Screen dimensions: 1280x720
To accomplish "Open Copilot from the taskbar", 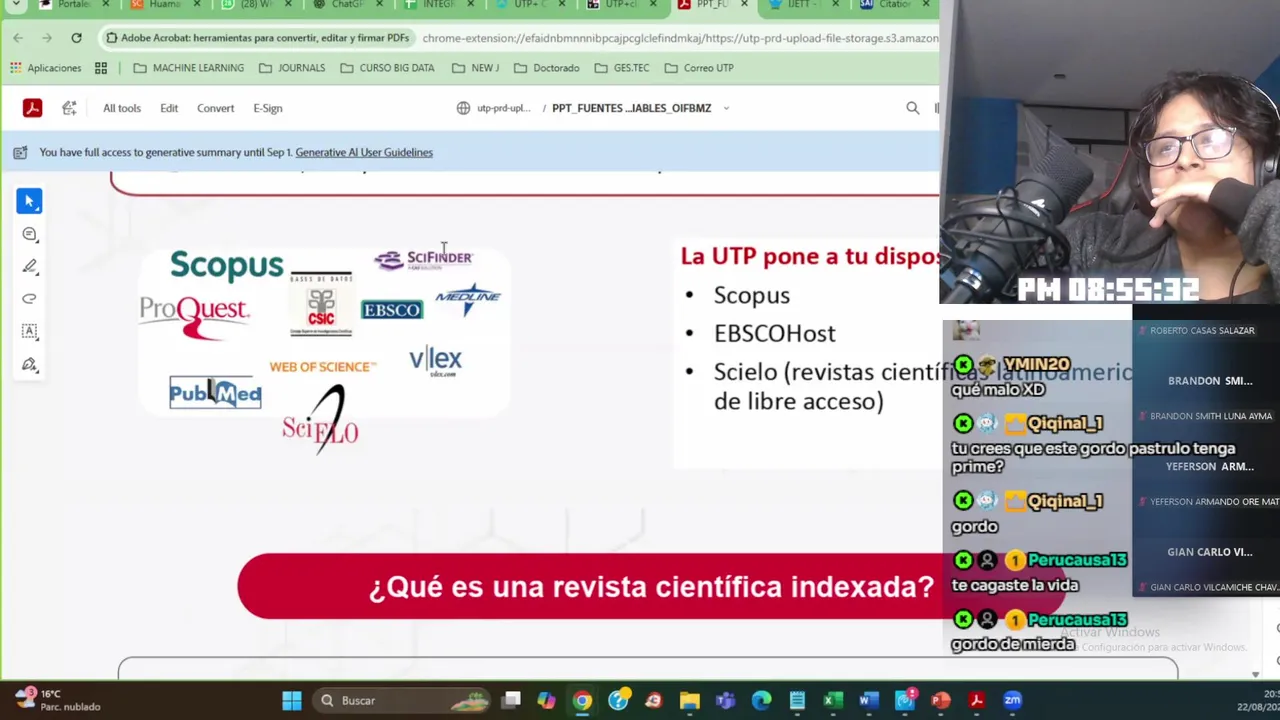I will click(546, 701).
